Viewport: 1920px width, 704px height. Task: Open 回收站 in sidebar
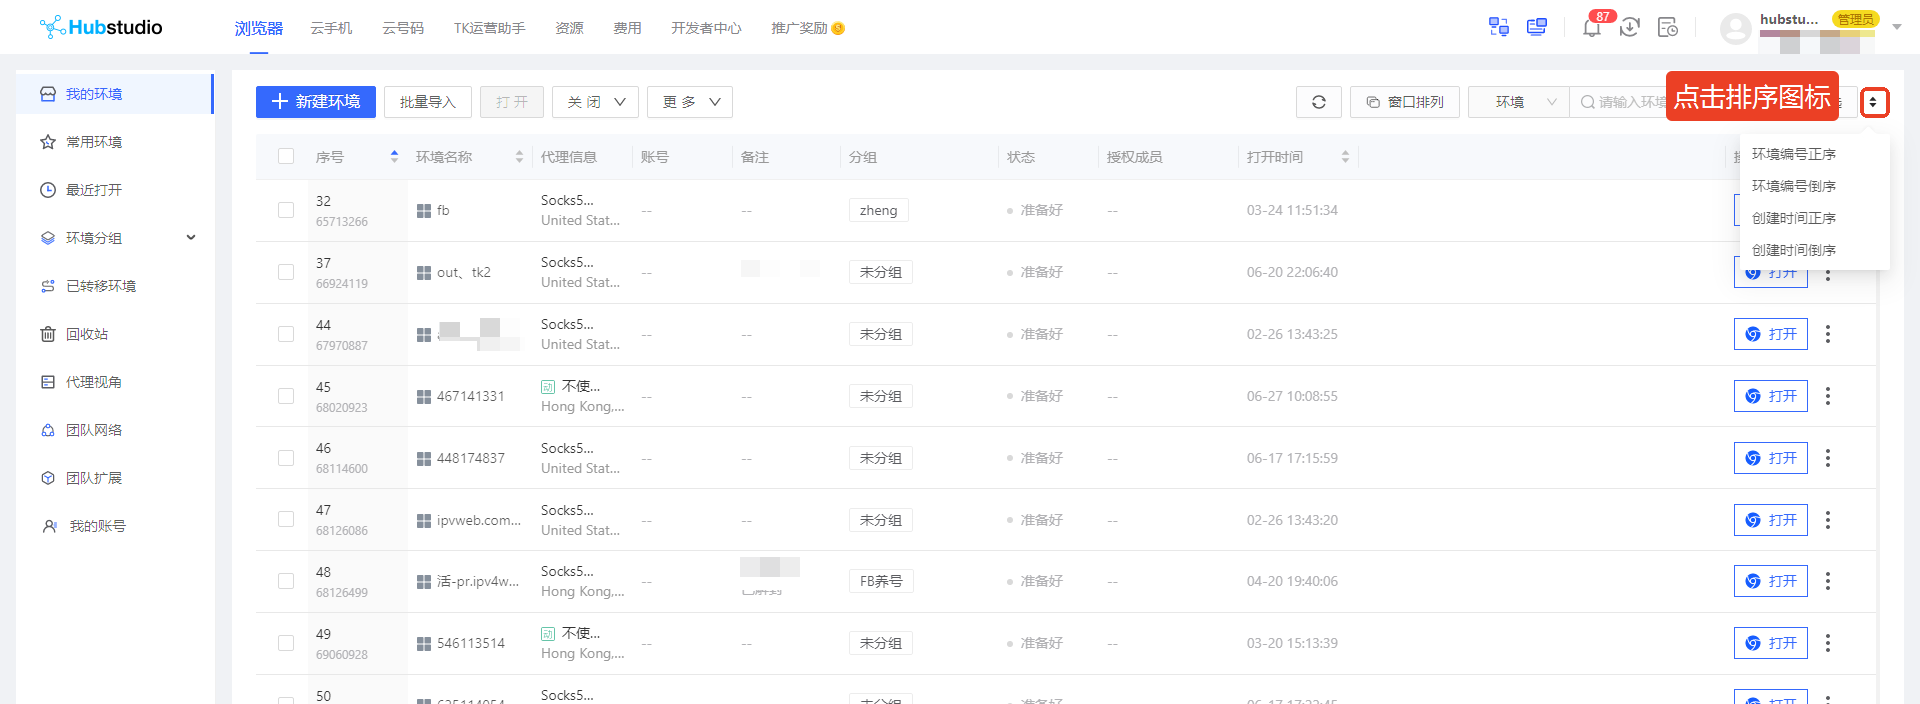point(114,334)
